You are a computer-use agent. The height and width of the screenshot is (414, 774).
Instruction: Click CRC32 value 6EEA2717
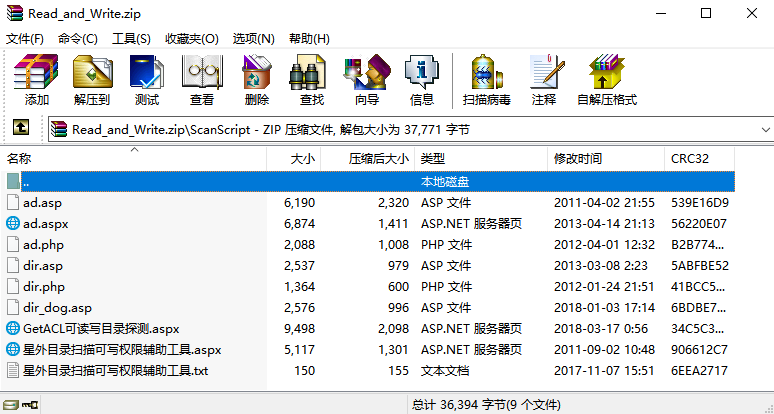click(699, 370)
